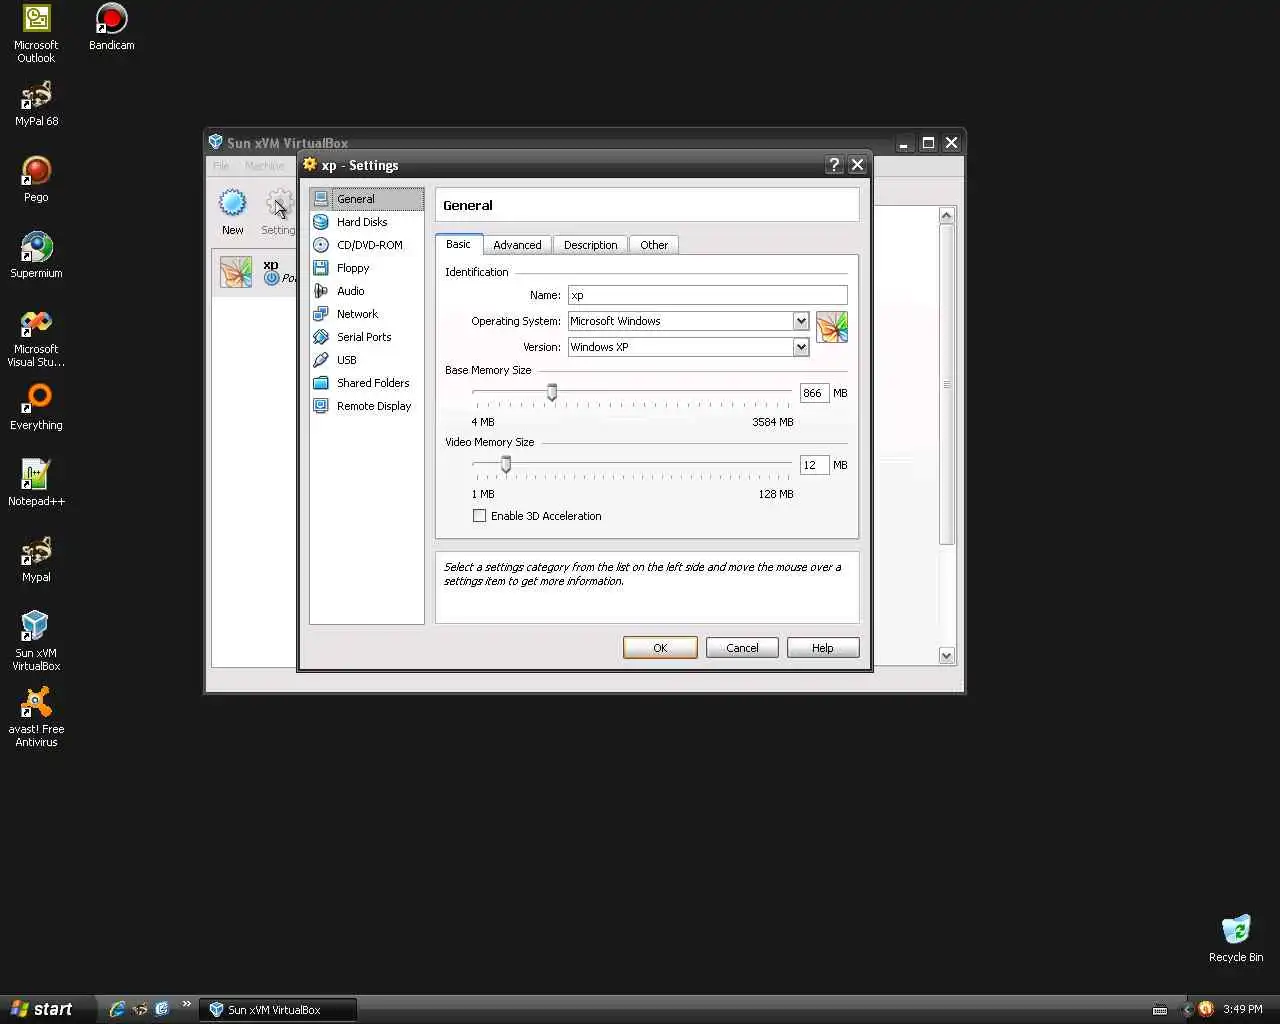Expand the quick launch chevron on taskbar
This screenshot has width=1280, height=1024.
coord(186,1004)
